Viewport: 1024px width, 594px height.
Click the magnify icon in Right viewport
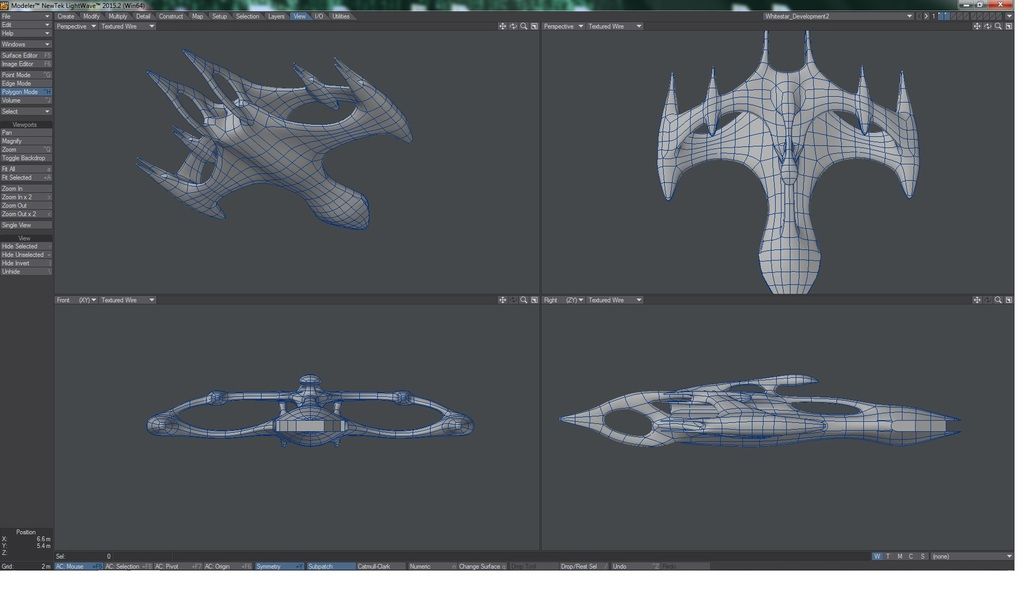pos(998,300)
